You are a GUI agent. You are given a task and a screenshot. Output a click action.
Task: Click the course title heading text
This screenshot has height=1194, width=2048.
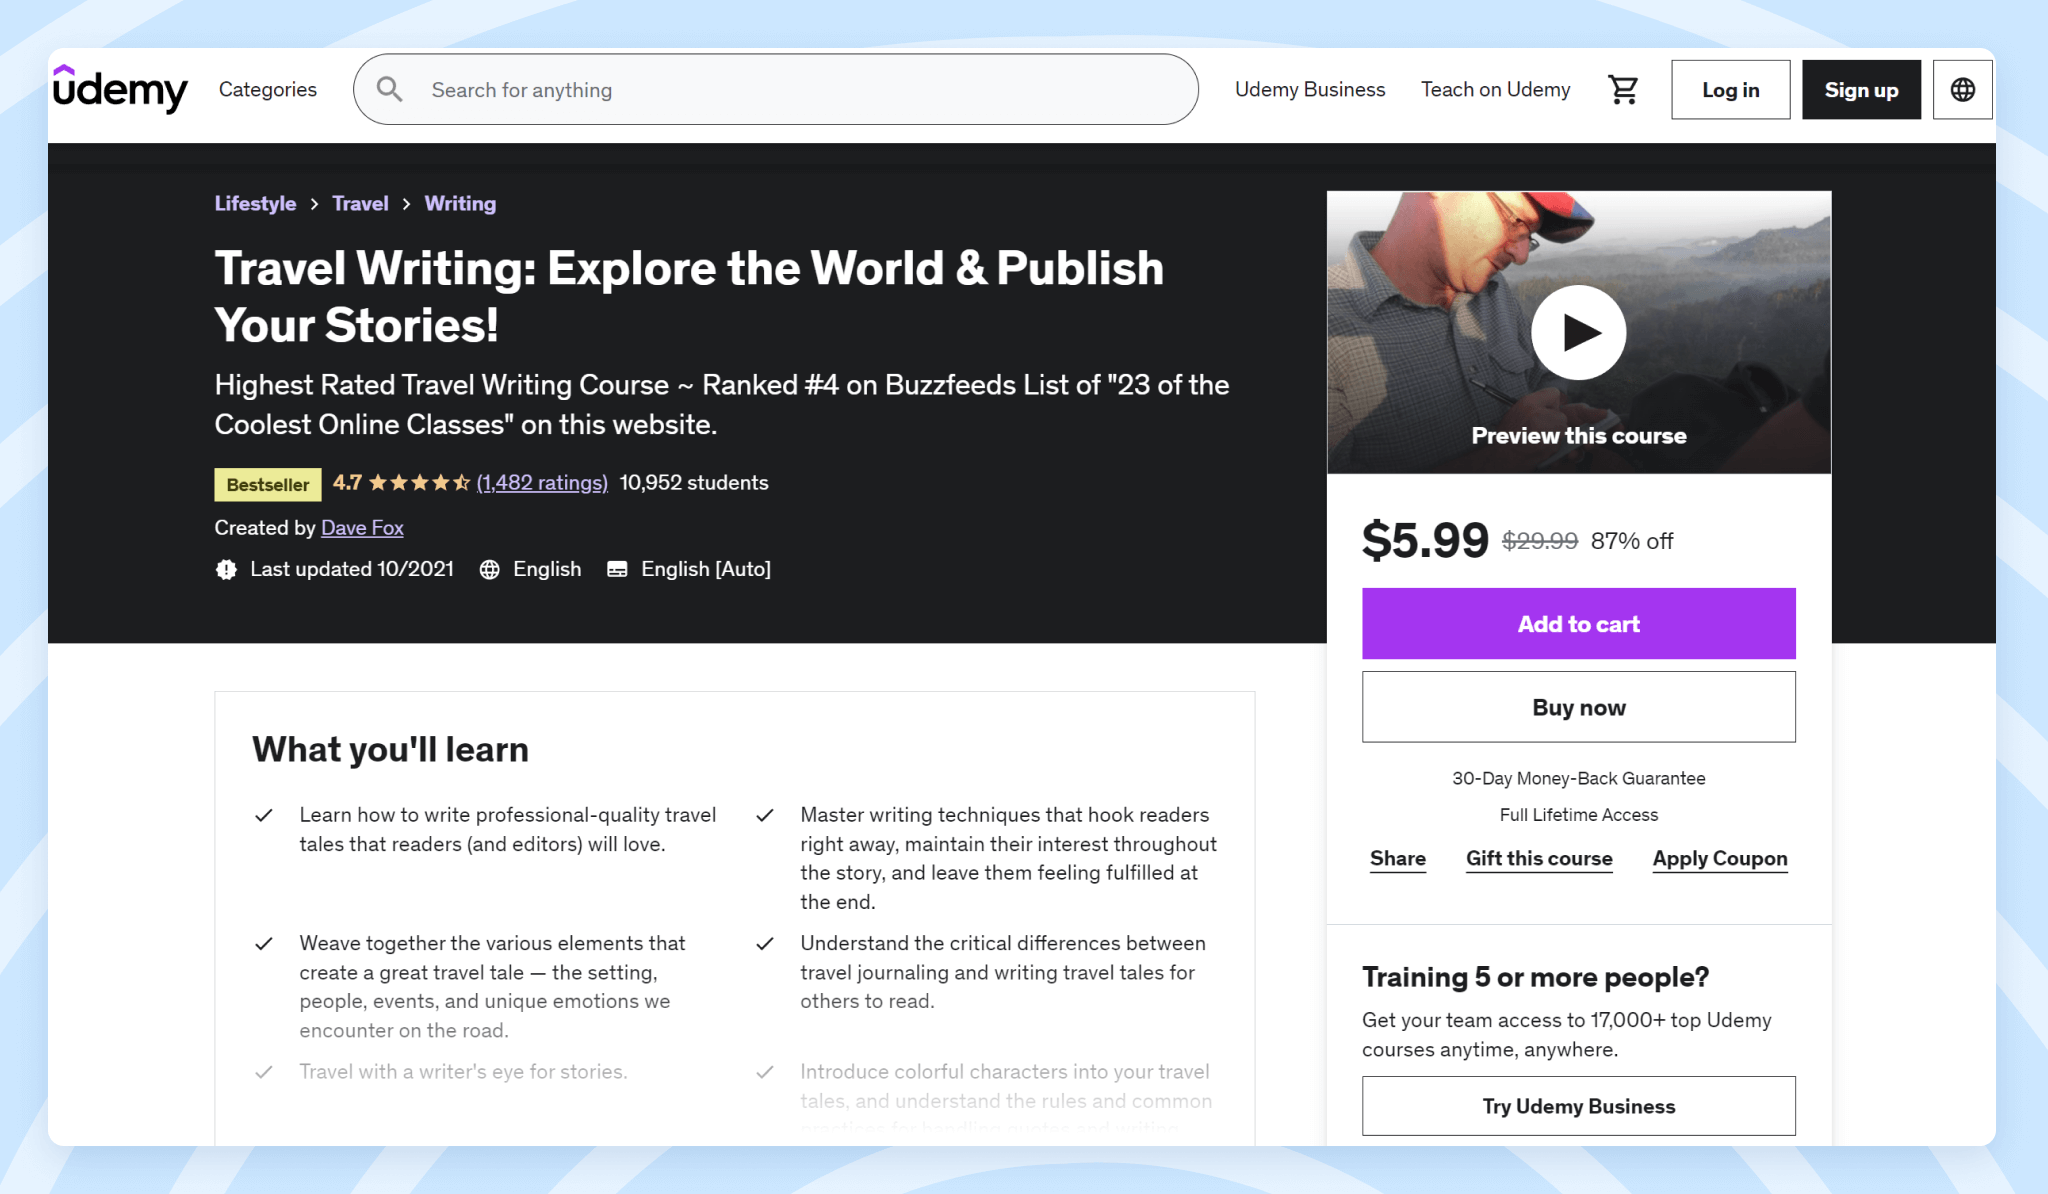689,296
